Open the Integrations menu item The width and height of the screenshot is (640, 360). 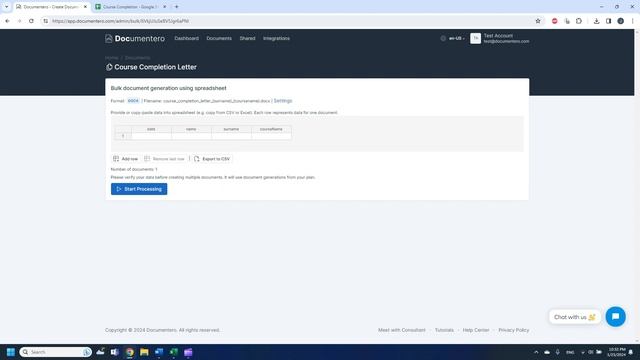point(276,38)
